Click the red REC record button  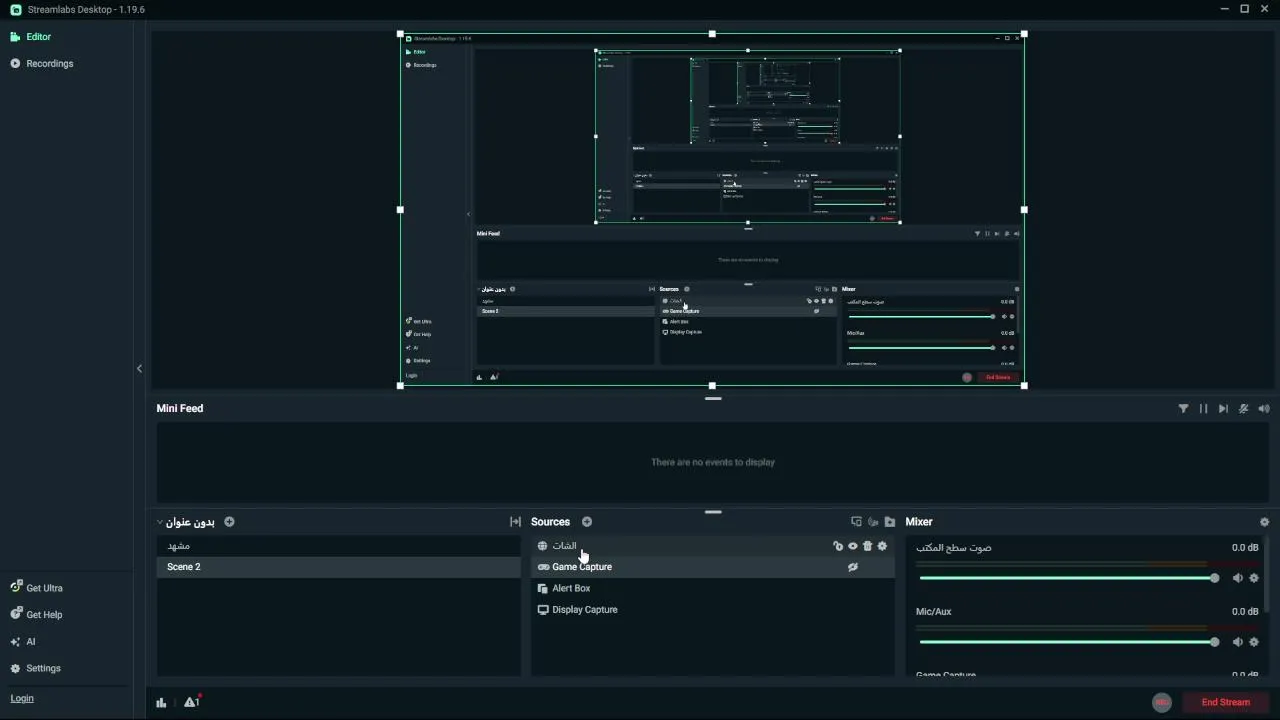pos(1162,702)
